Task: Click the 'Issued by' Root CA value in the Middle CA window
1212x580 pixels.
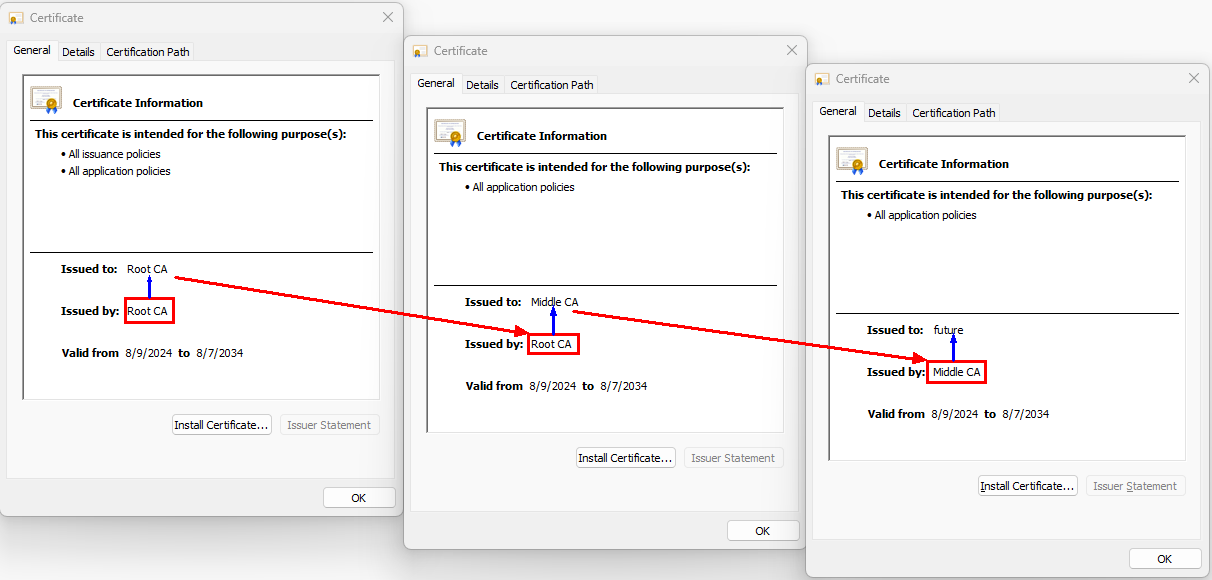Action: coord(551,344)
